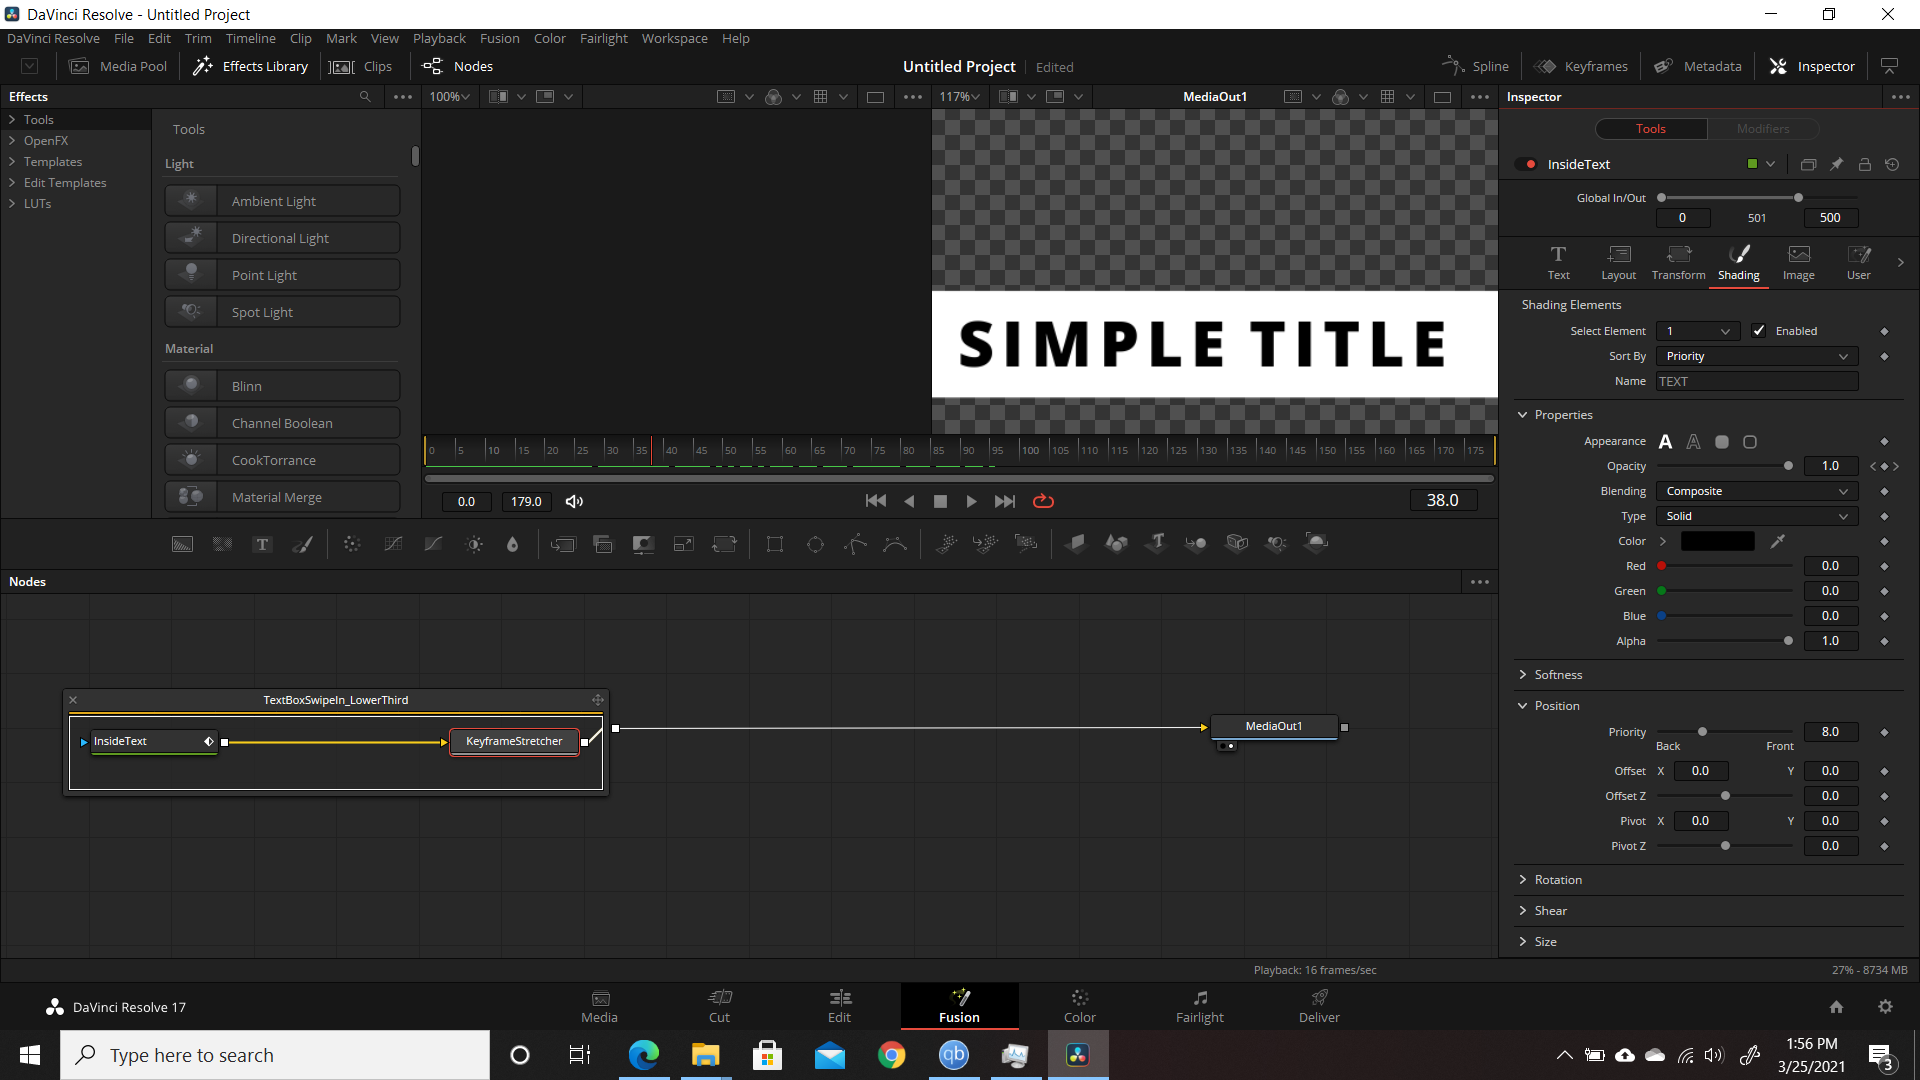Switch to Modifiers tab in Inspector
The image size is (1920, 1080).
[x=1762, y=129]
